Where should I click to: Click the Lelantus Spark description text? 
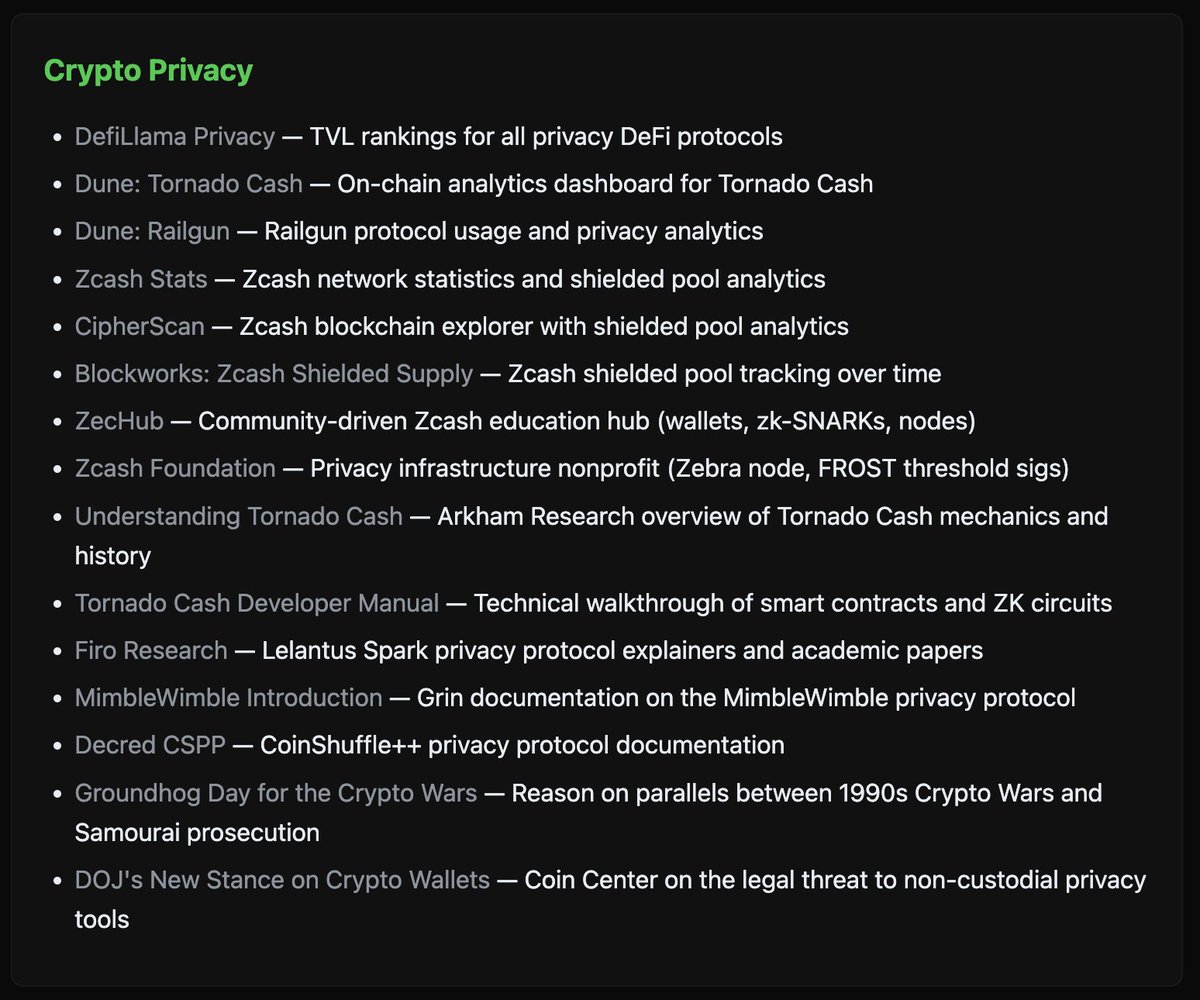pos(622,650)
